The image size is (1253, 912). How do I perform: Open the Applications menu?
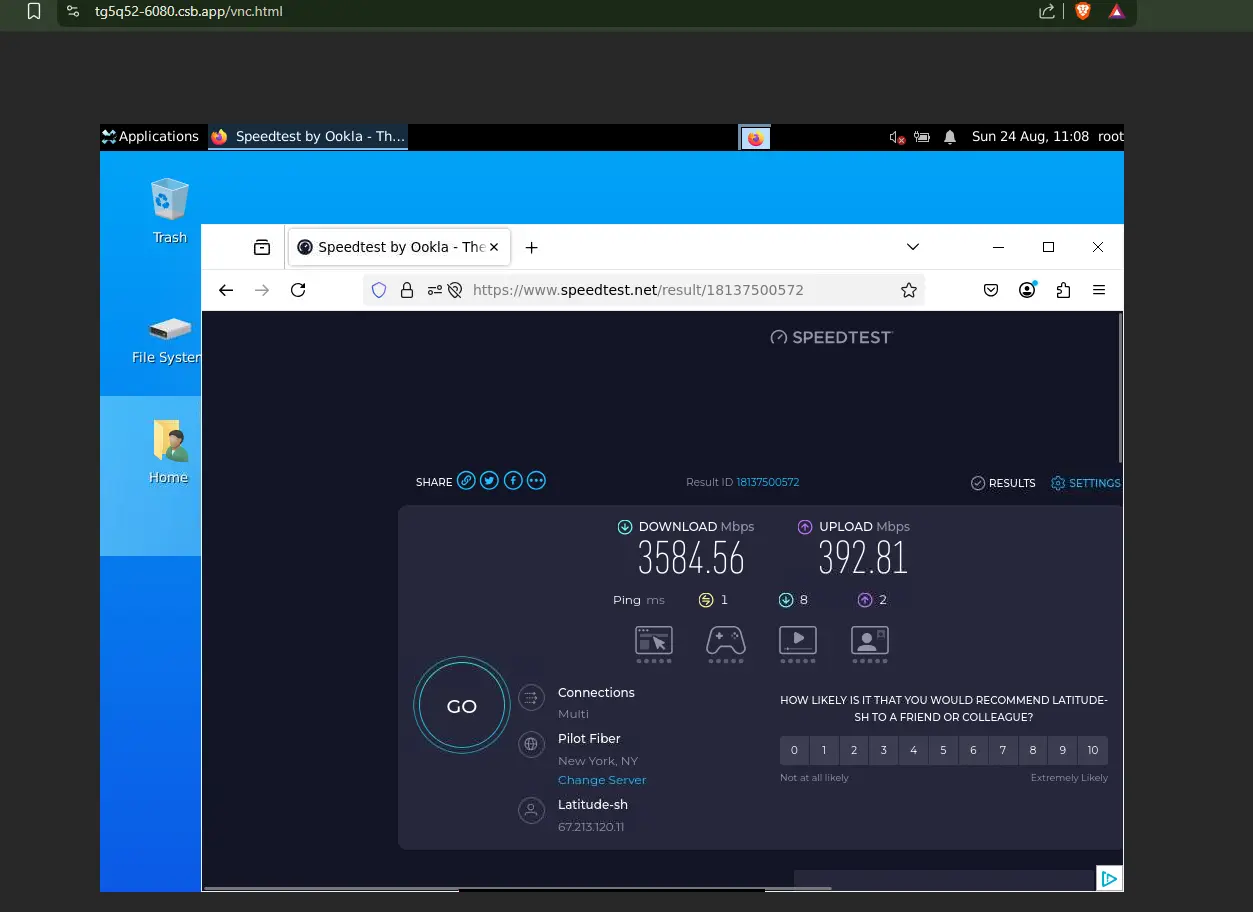click(151, 137)
